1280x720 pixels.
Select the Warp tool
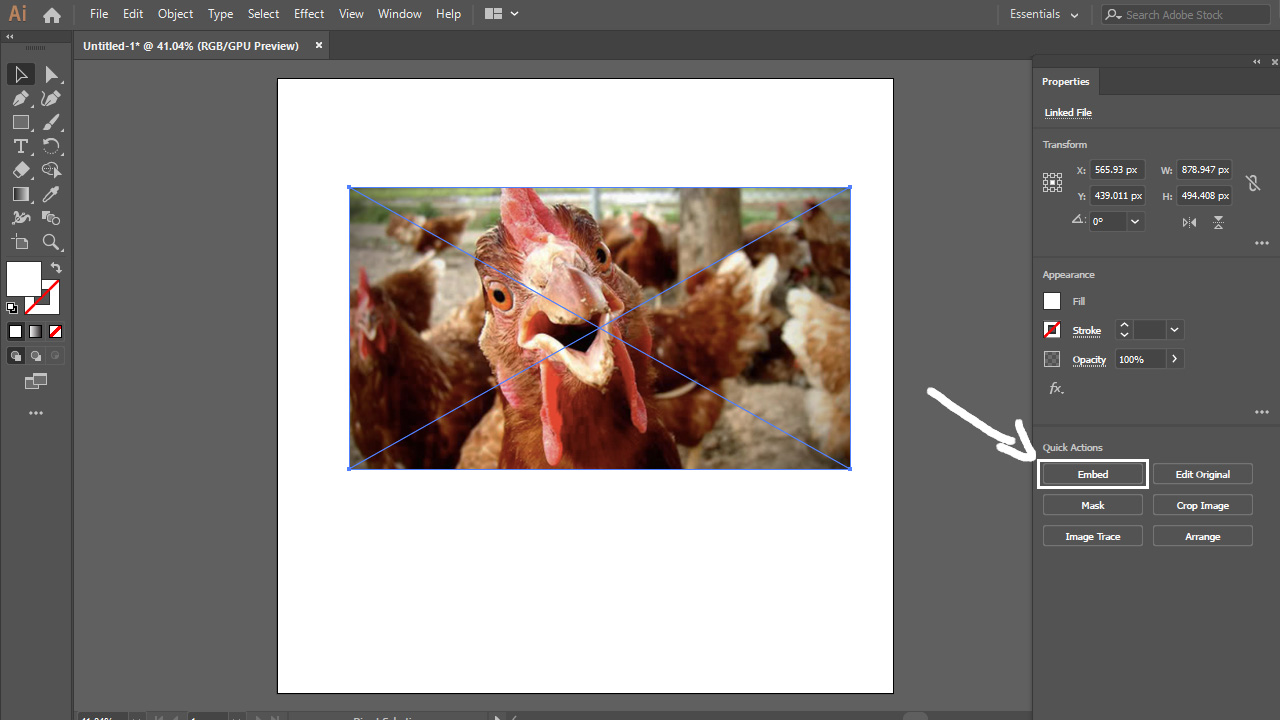pos(20,219)
